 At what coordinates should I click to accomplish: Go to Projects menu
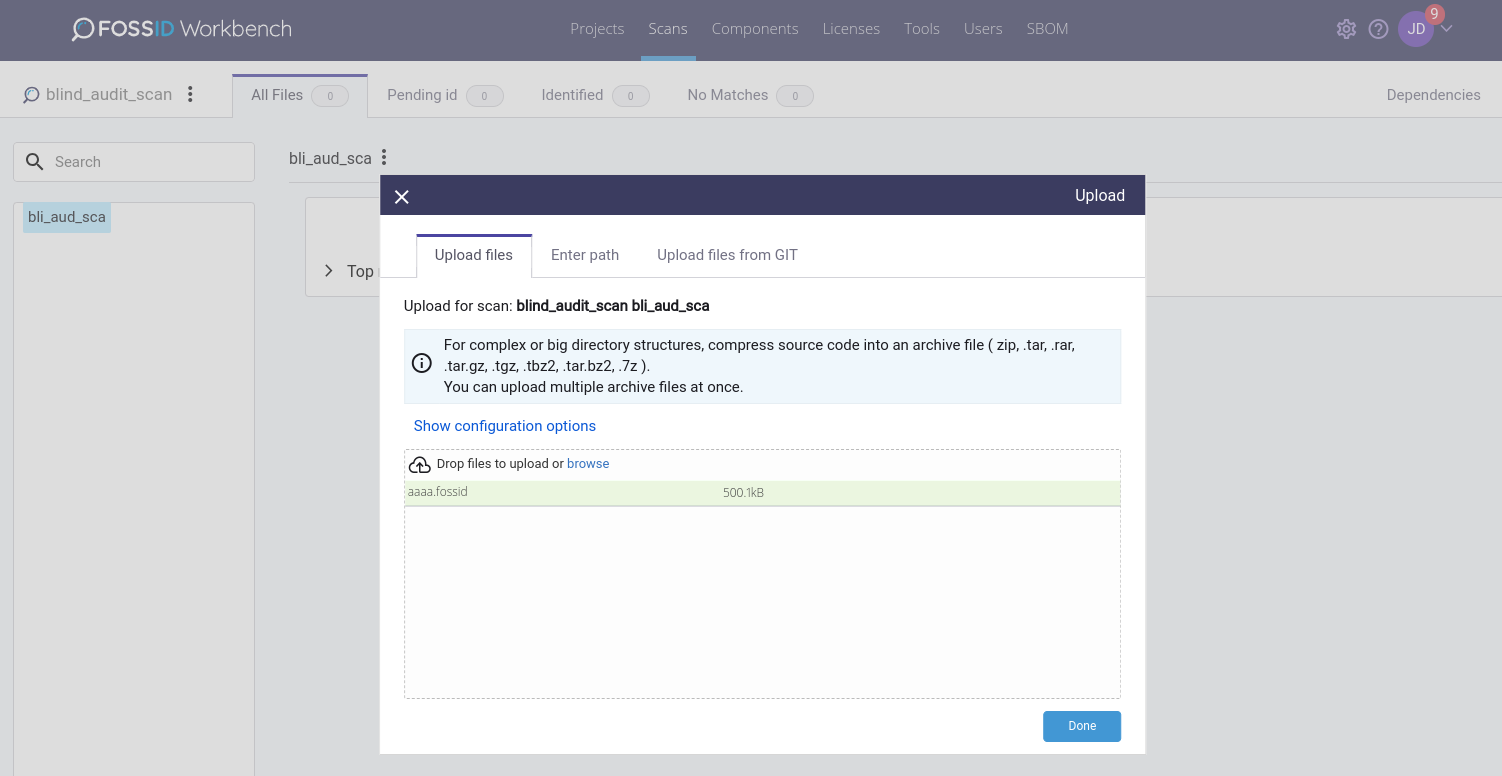(597, 29)
